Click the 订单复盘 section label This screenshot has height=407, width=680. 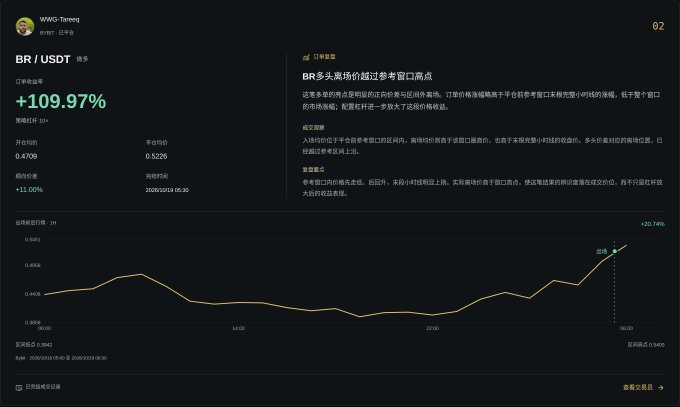pos(324,57)
